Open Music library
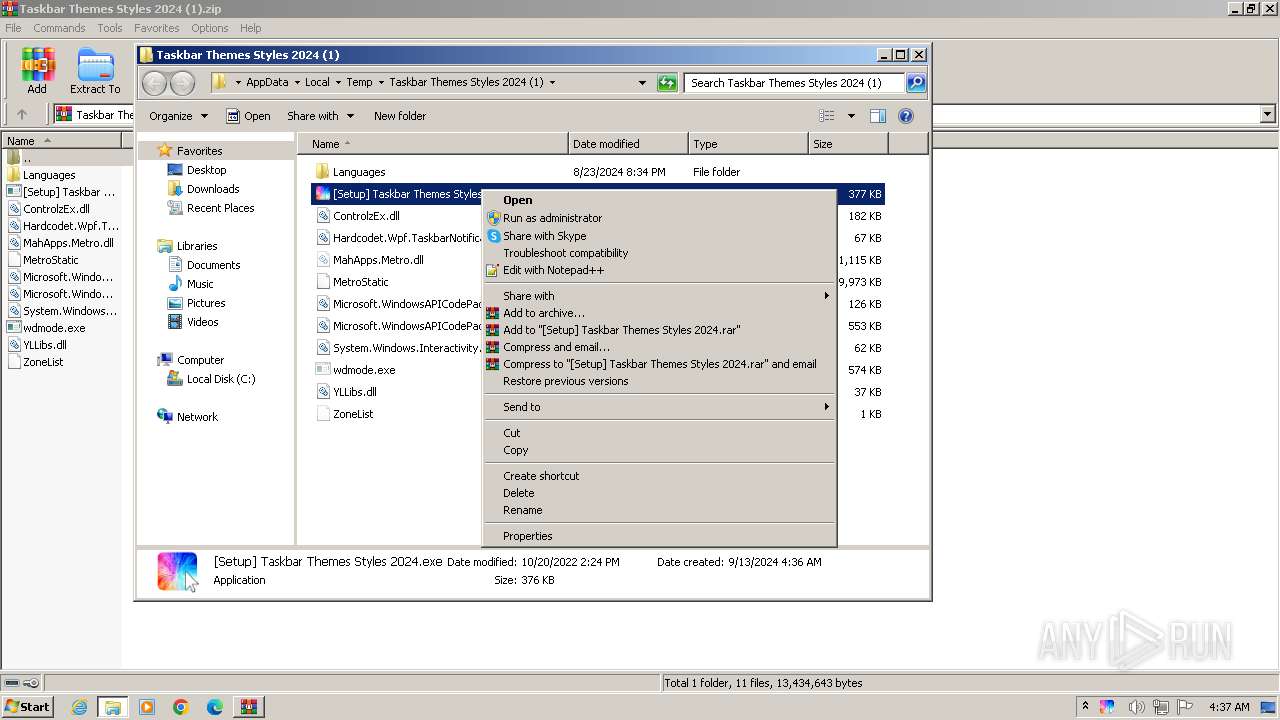The image size is (1280, 720). [x=199, y=284]
